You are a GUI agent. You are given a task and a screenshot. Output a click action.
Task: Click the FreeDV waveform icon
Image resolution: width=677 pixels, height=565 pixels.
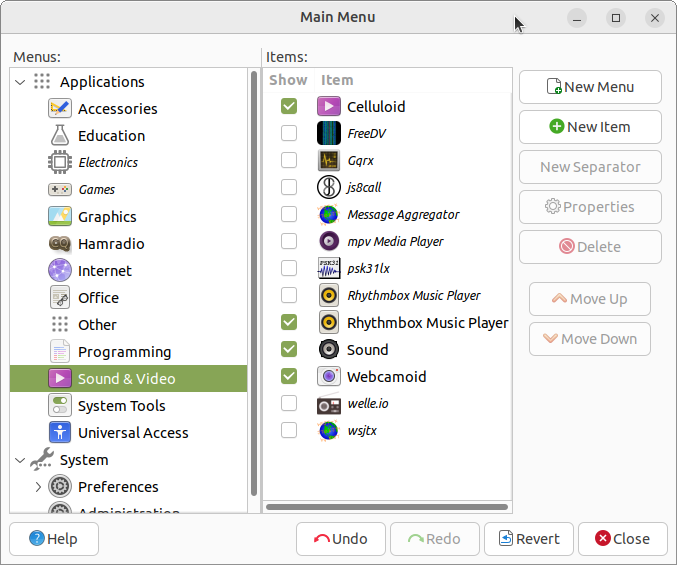[329, 133]
